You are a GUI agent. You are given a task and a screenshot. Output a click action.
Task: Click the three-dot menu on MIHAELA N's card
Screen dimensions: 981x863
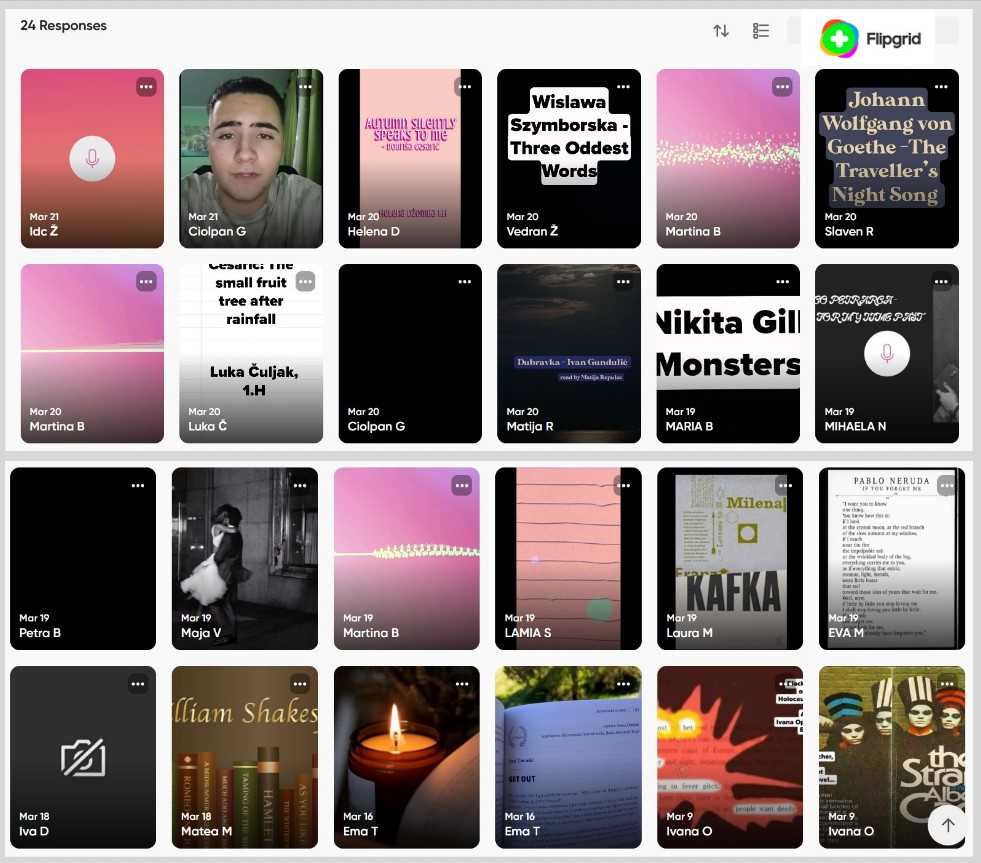[941, 282]
